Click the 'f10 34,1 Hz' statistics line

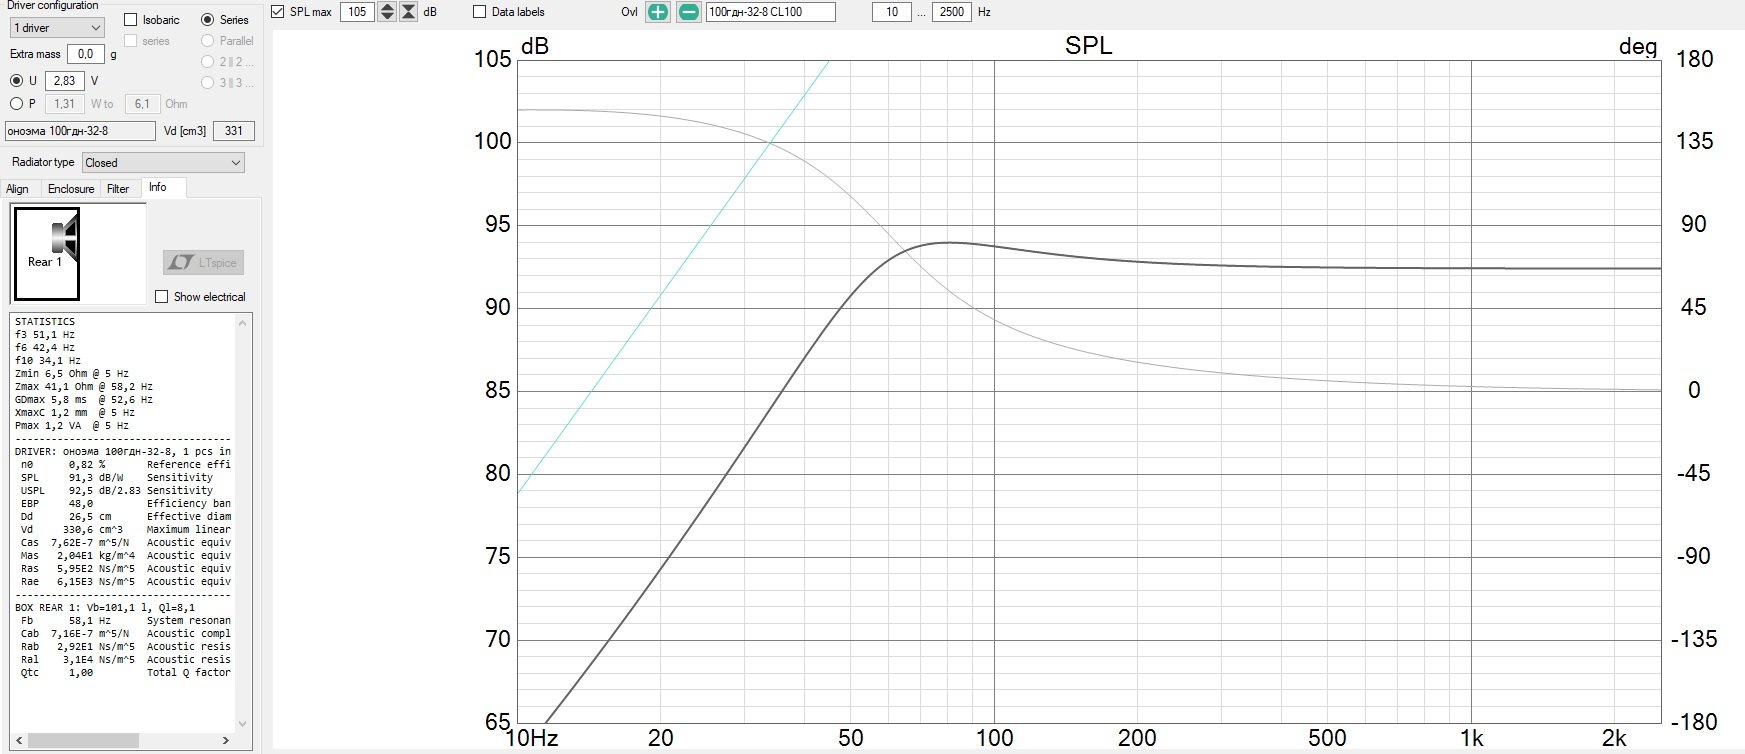[x=48, y=361]
